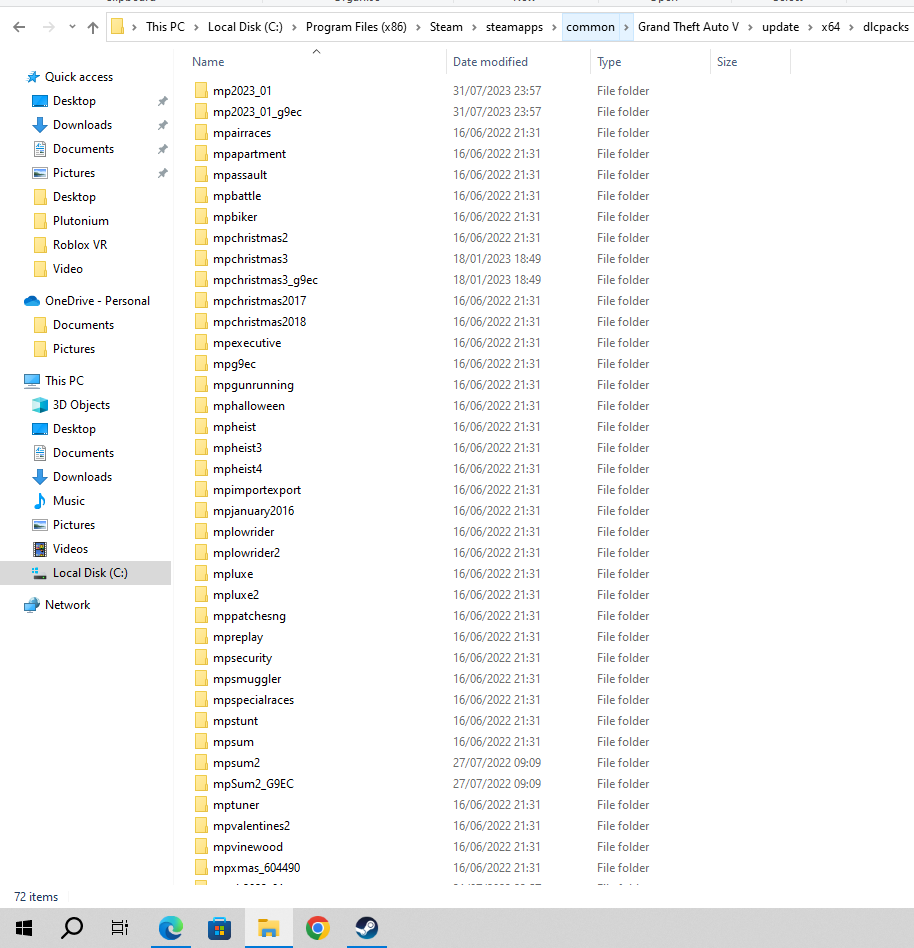Screen dimensions: 914x948
Task: Sort by Type column header
Action: pos(609,62)
